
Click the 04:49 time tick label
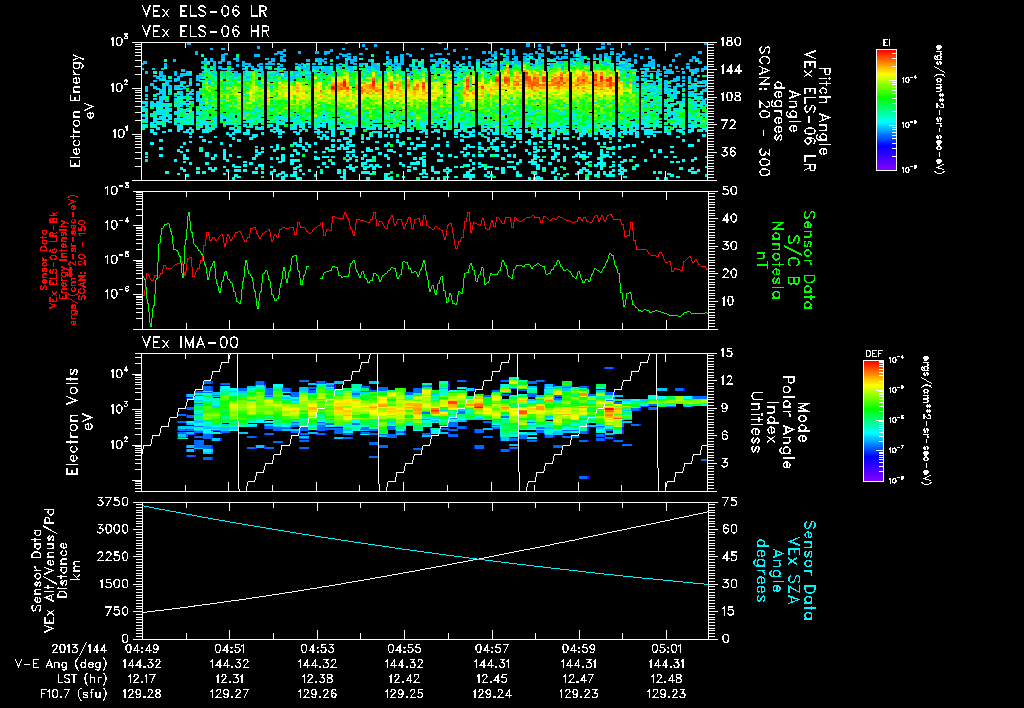(x=142, y=650)
